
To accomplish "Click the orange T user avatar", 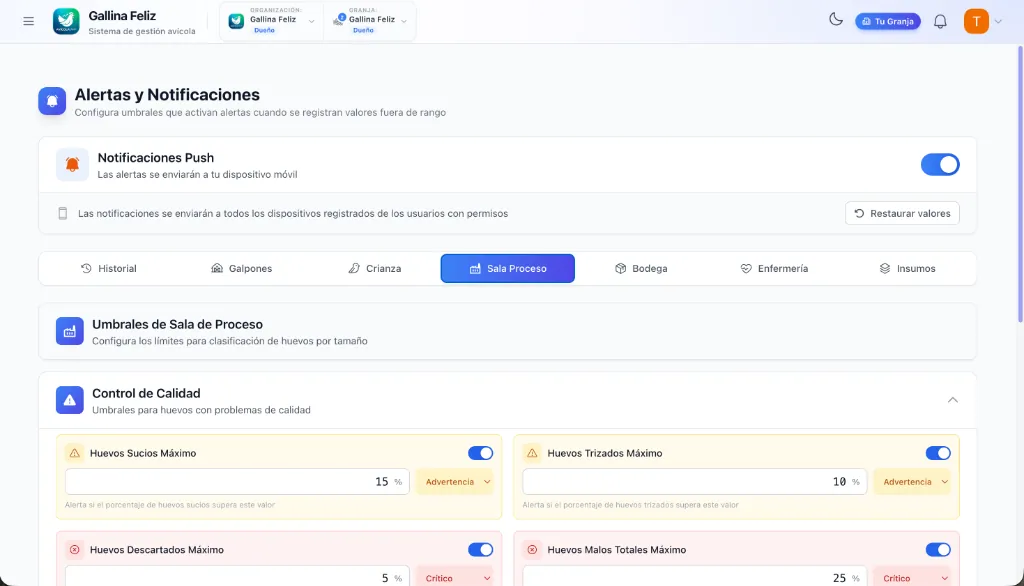I will coord(976,22).
